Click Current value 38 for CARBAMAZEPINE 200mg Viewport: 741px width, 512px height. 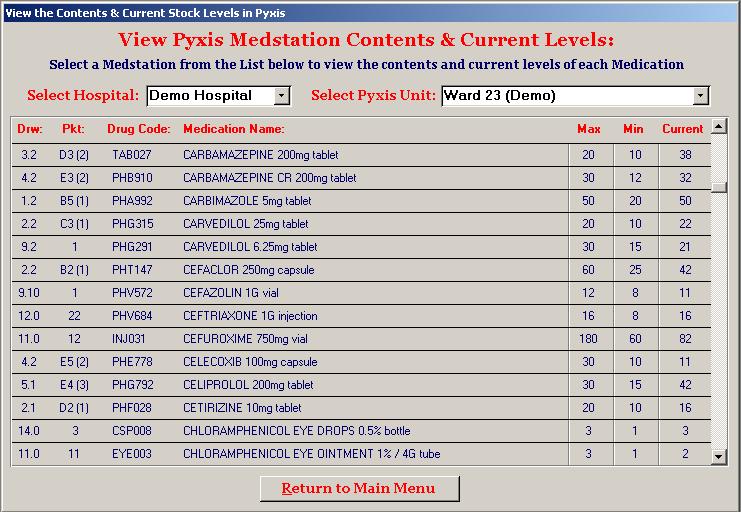coord(685,155)
